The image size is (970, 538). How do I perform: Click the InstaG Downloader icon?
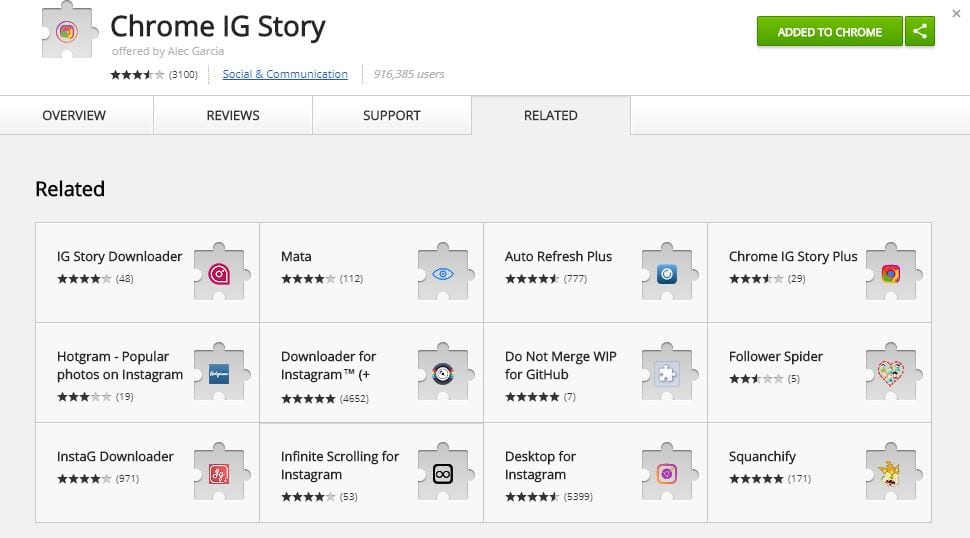tap(221, 472)
